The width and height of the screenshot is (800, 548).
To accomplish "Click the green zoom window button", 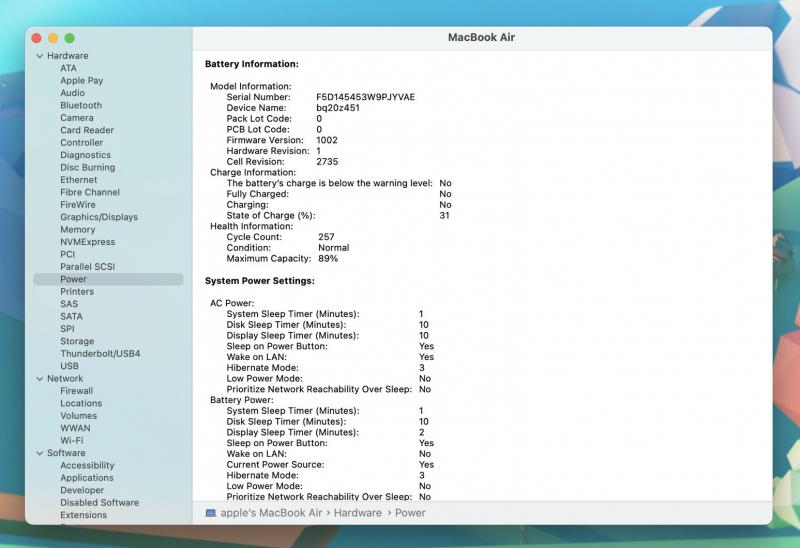I will coord(69,38).
